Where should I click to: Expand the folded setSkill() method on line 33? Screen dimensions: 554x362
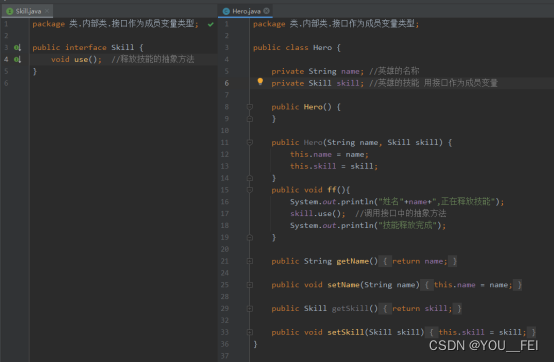250,332
